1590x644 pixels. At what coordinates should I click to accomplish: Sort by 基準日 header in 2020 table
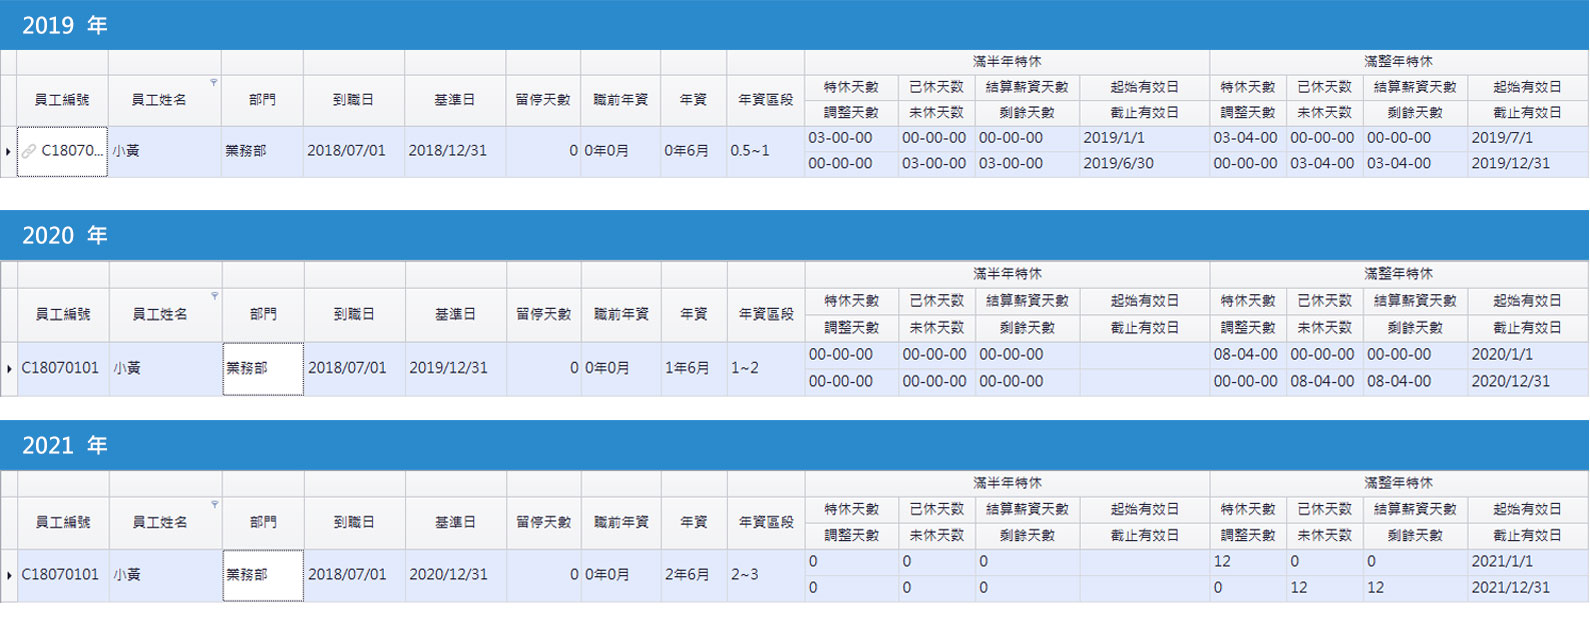pos(455,314)
